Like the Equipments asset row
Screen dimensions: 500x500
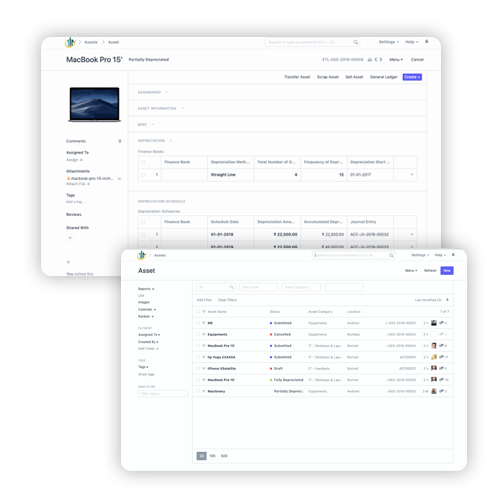pos(203,334)
